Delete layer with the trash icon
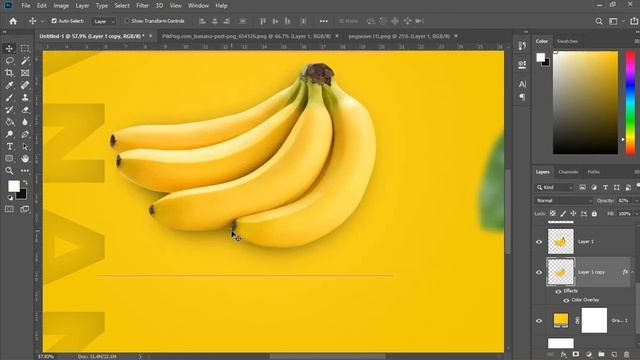This screenshot has width=640, height=360. (627, 355)
